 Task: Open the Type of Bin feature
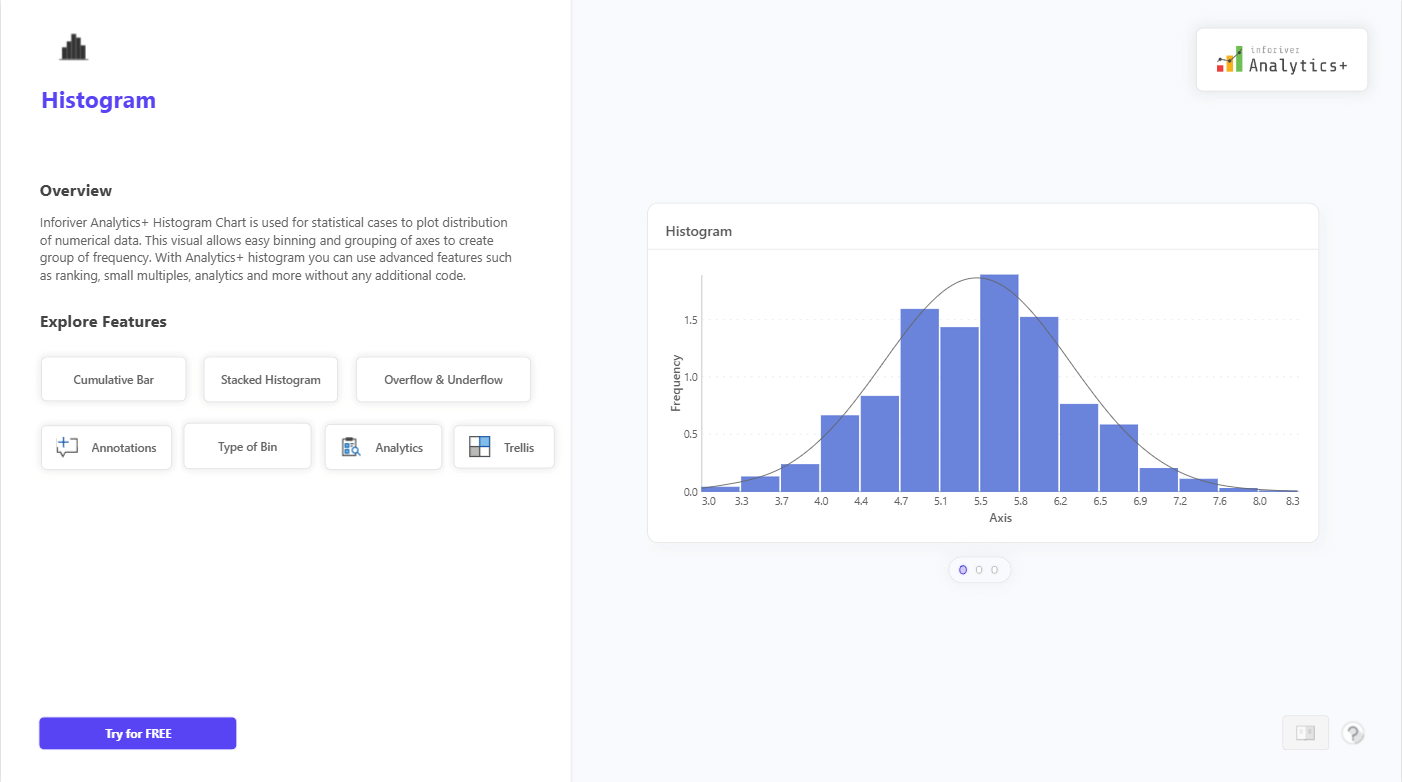click(x=247, y=447)
